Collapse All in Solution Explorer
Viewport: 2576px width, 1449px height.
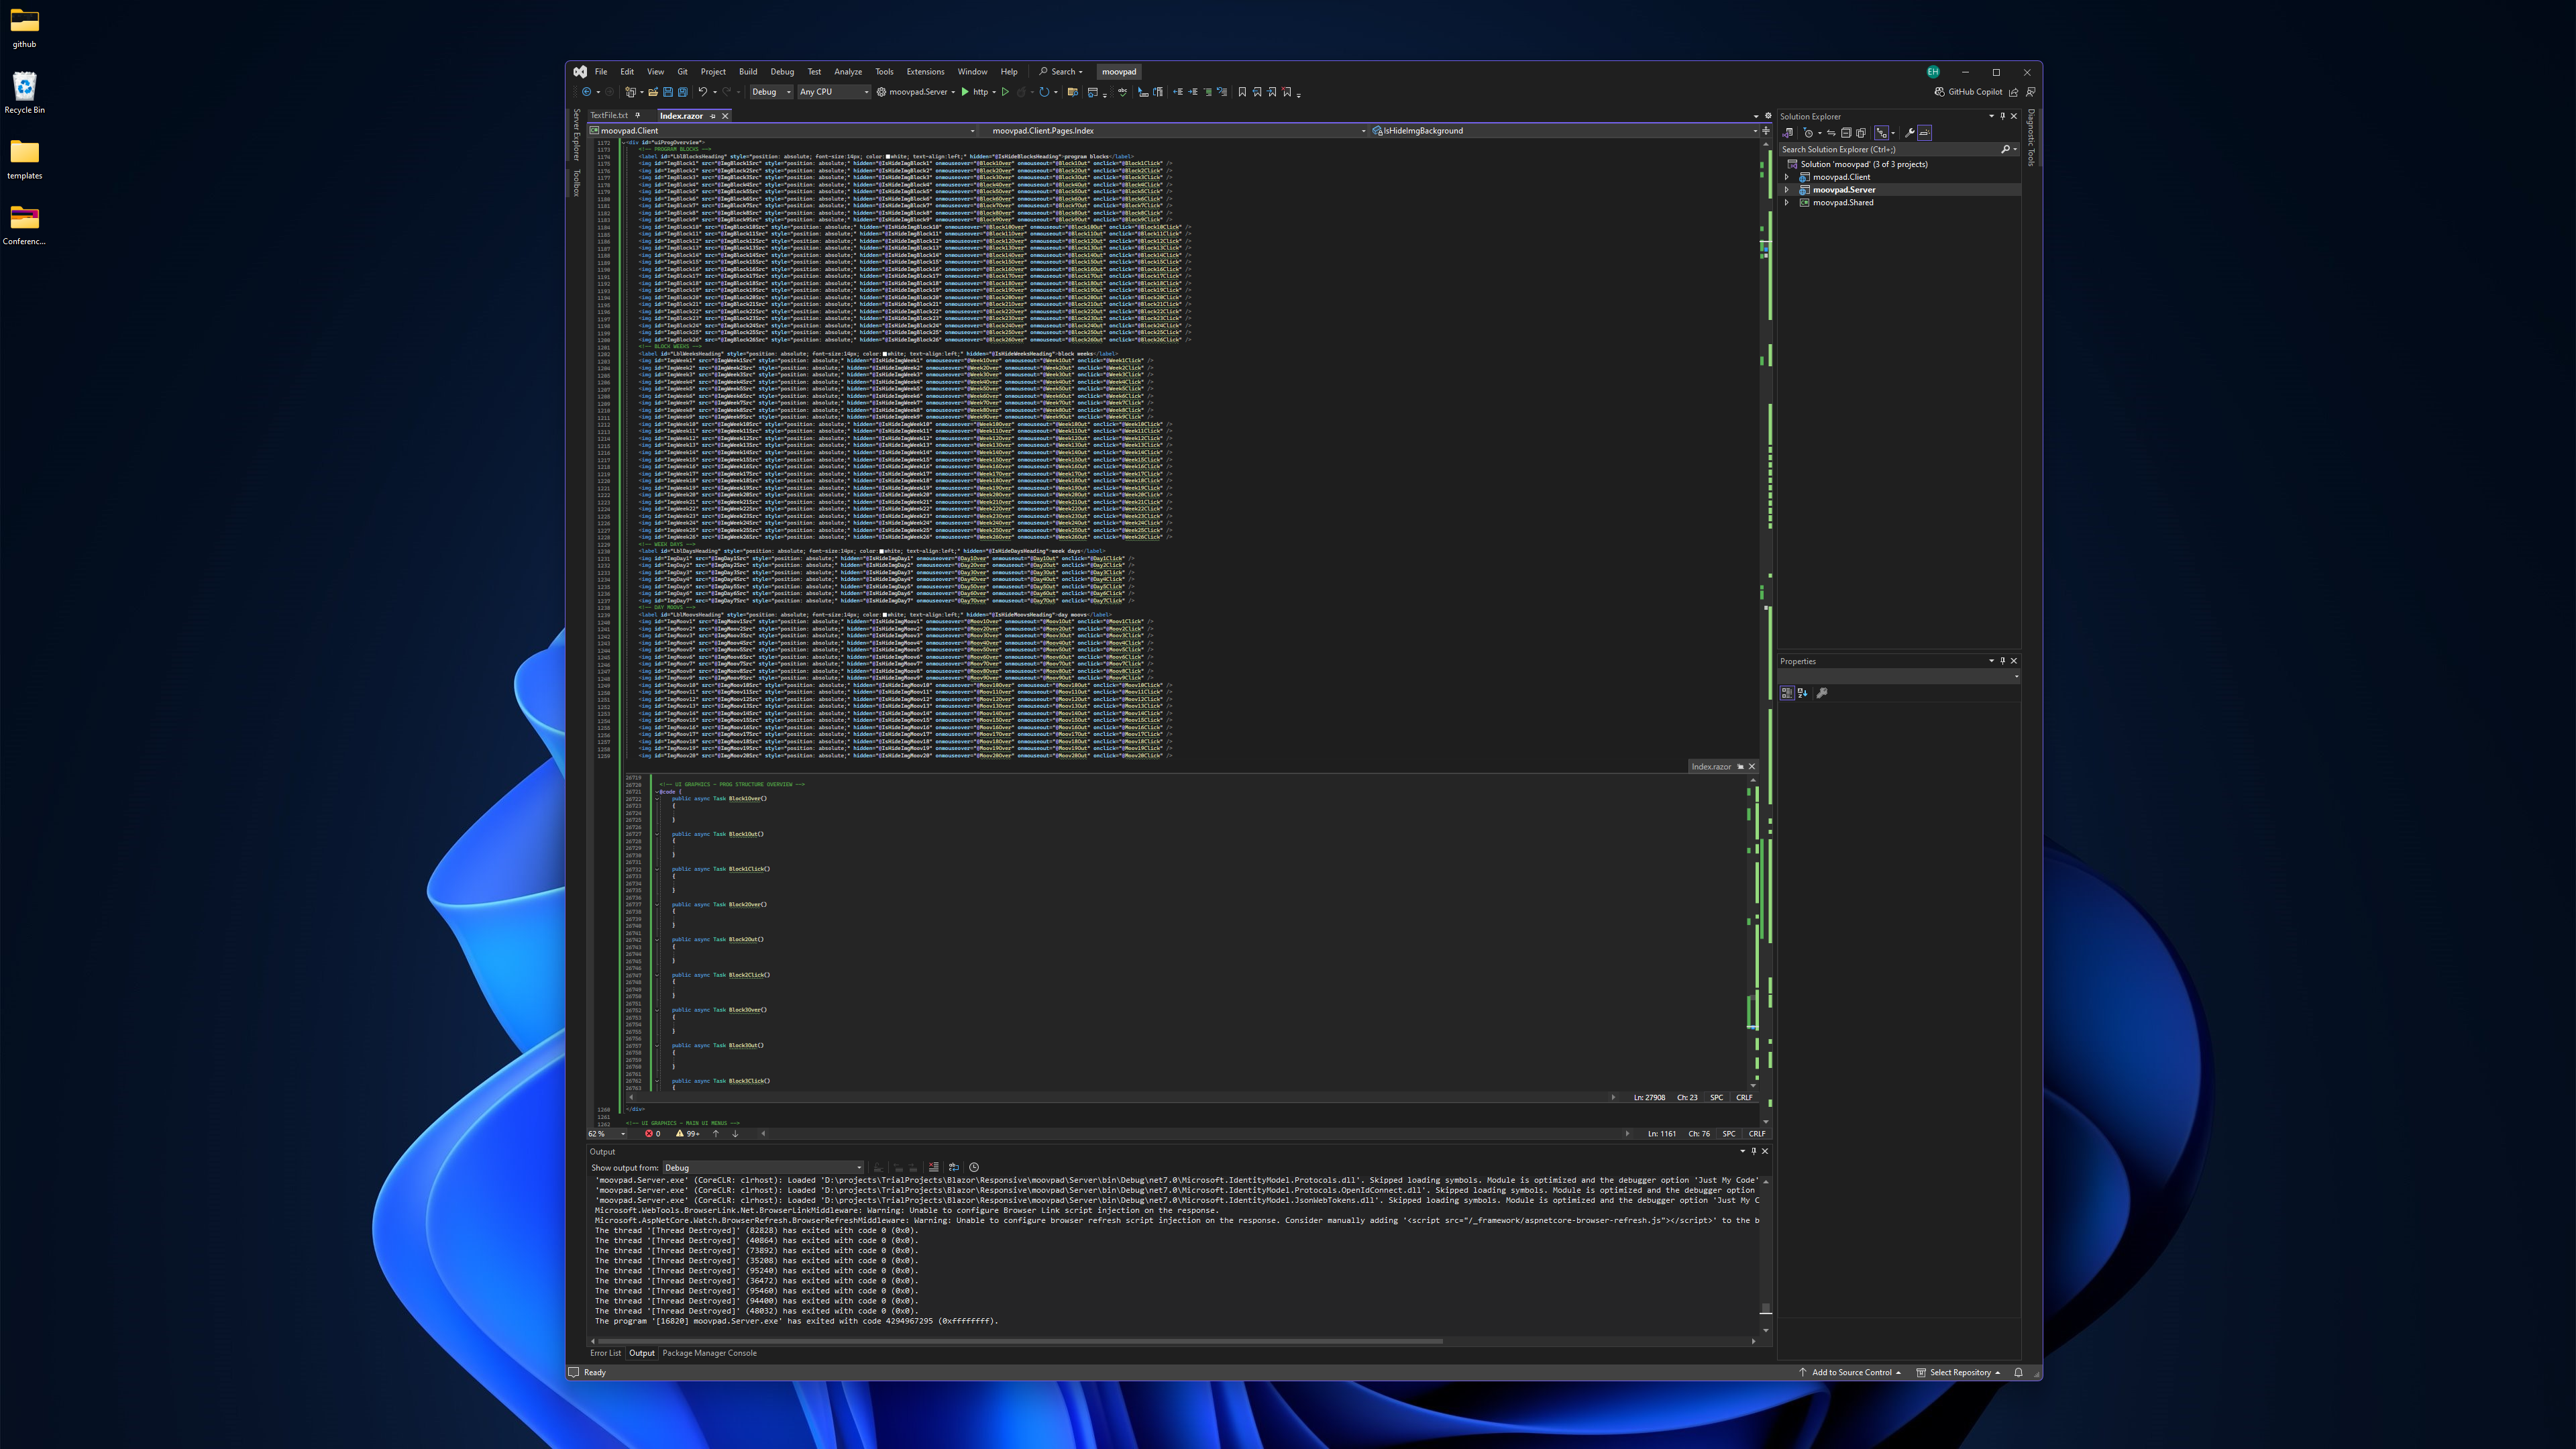click(x=1847, y=133)
